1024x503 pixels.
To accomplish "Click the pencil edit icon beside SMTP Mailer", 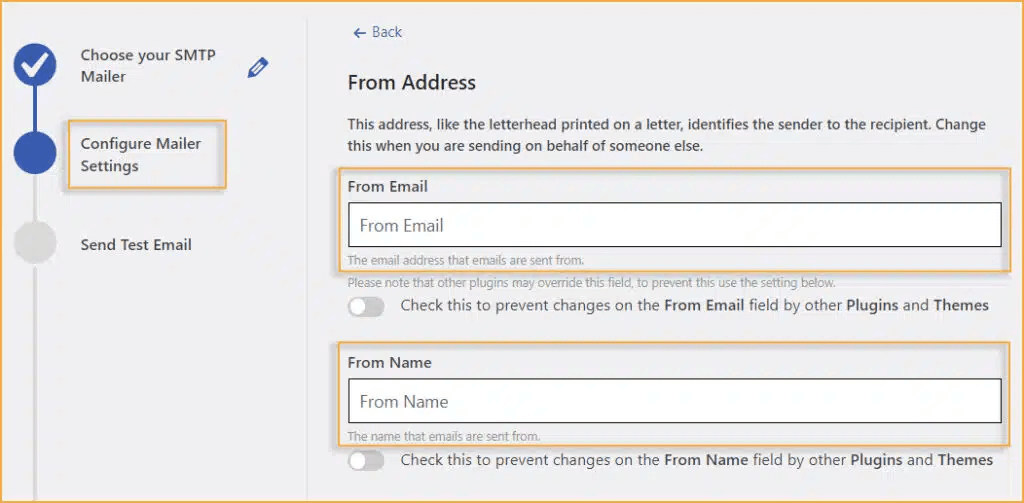I will 257,67.
